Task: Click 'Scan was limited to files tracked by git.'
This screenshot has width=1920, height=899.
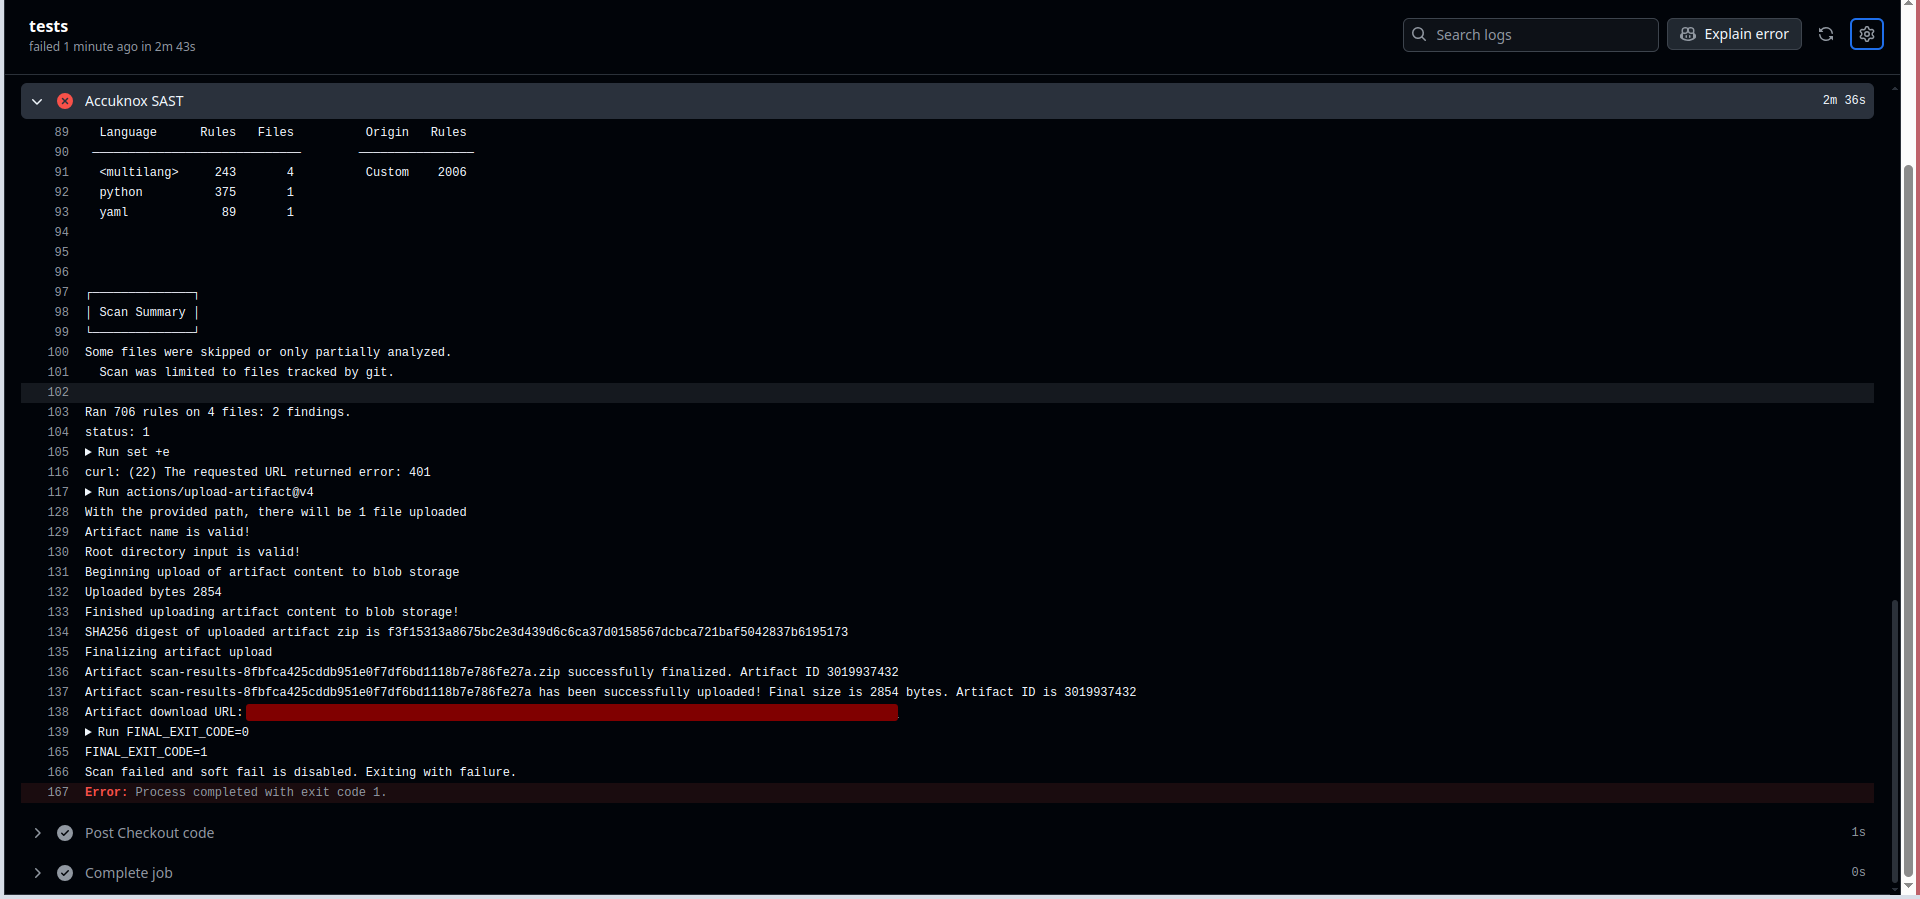Action: (x=247, y=372)
